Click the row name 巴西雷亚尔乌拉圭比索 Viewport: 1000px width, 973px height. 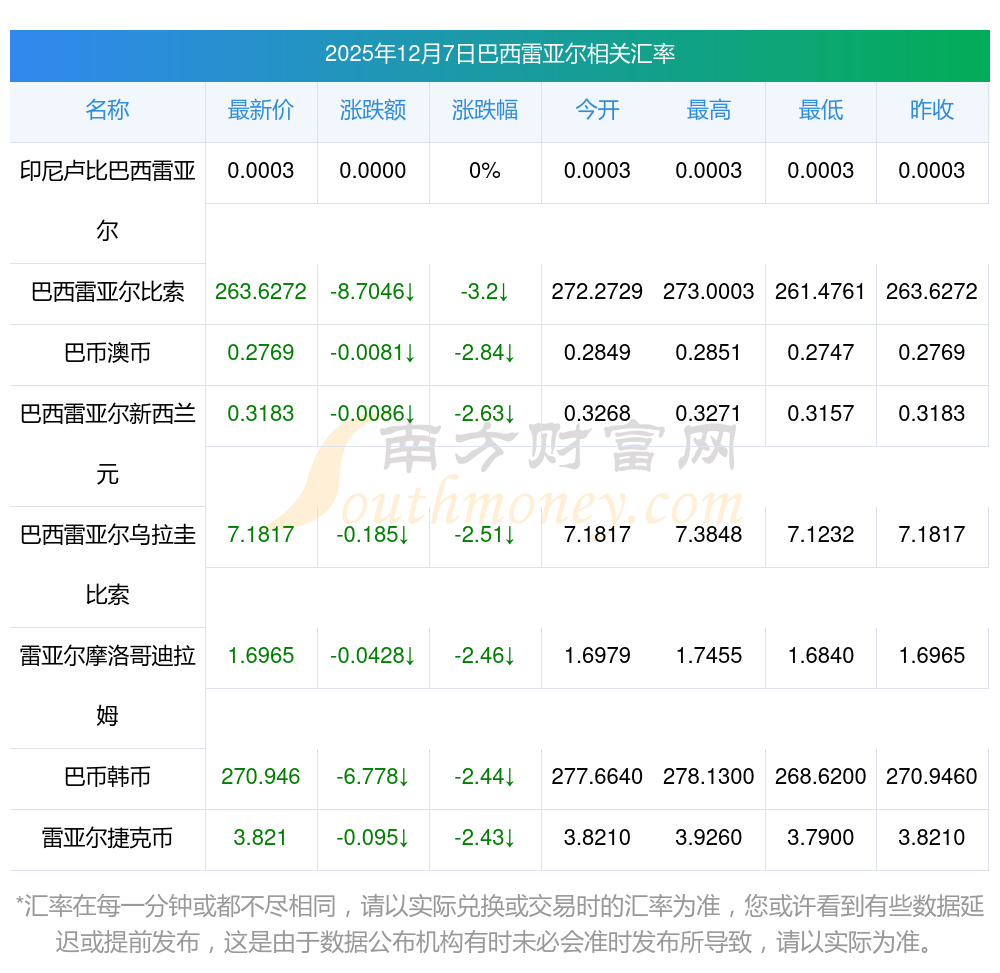107,565
